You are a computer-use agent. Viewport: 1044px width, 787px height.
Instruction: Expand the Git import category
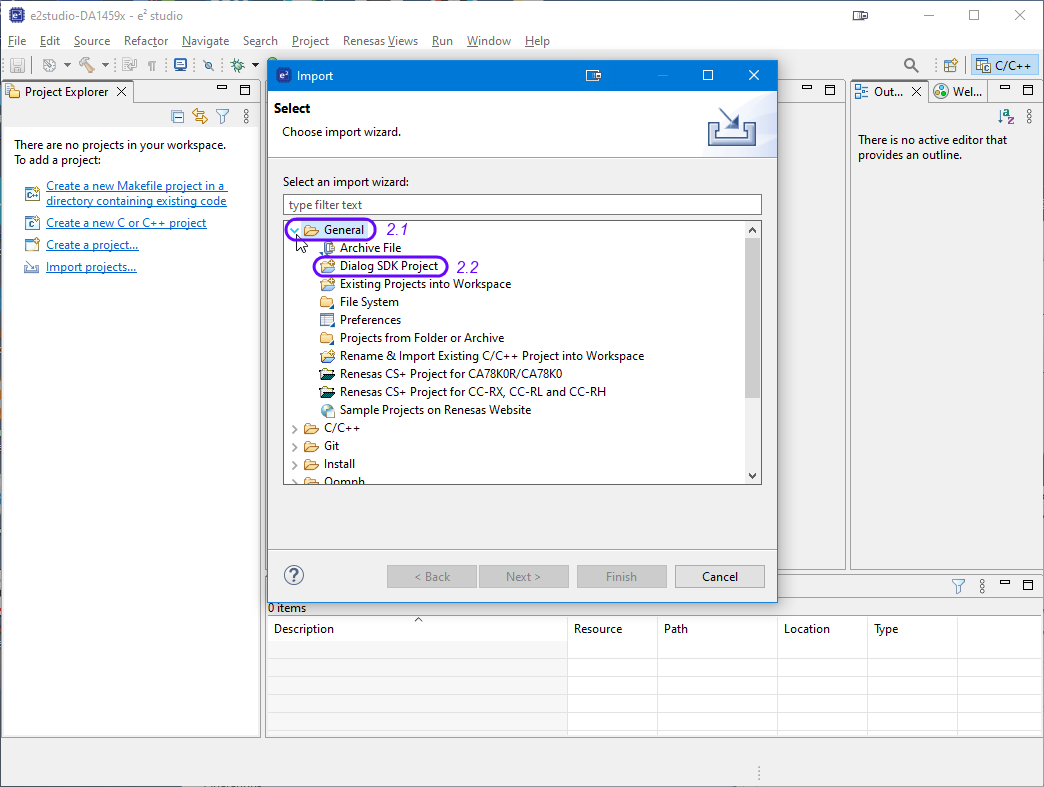295,446
